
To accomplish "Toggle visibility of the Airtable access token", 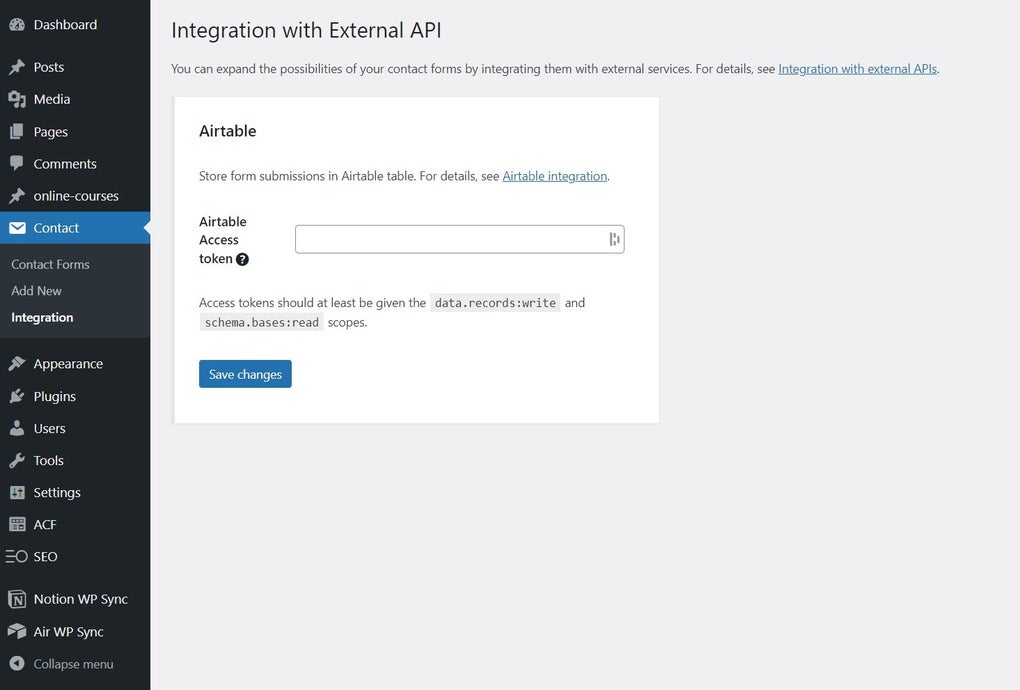I will 612,238.
